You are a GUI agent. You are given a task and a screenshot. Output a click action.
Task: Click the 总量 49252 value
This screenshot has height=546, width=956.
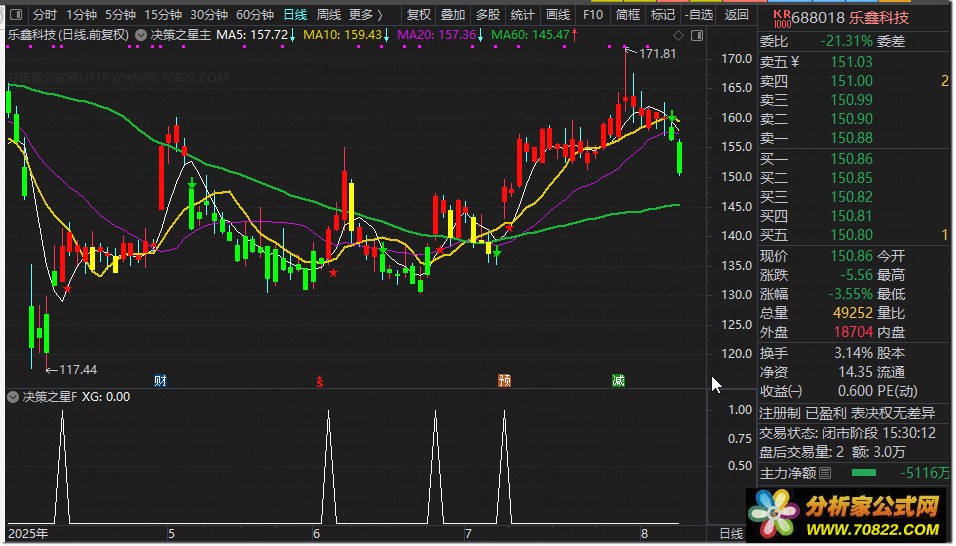pos(853,313)
